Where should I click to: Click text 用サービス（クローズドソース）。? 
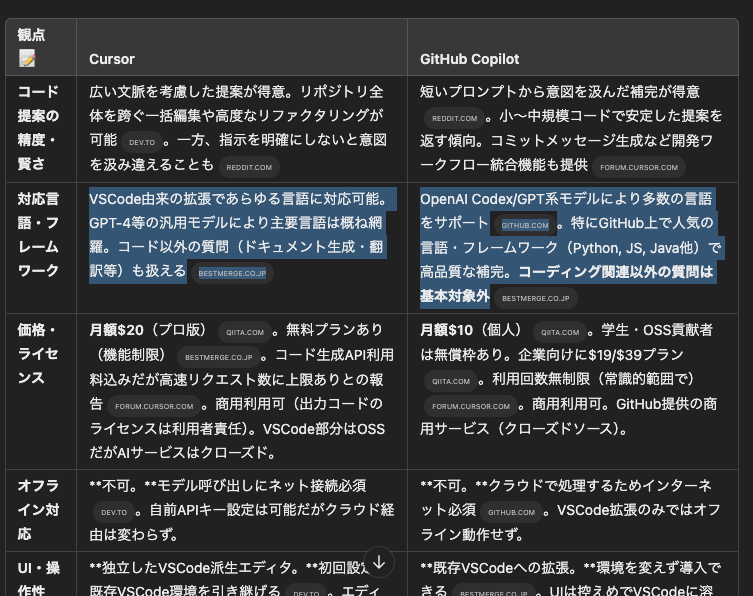pos(524,428)
